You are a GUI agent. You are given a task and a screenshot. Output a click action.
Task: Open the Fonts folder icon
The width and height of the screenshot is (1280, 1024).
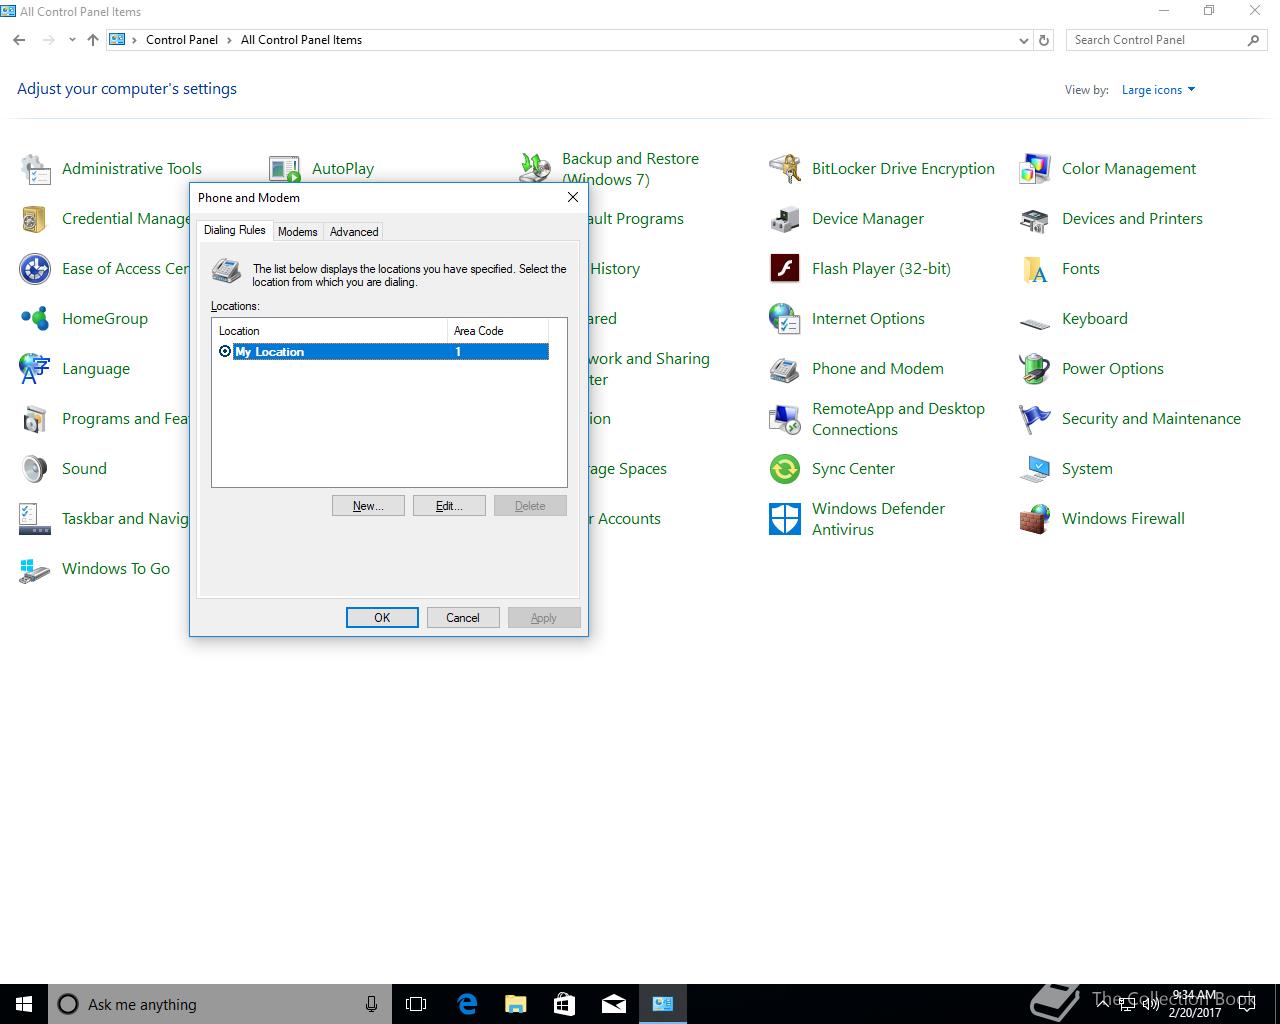(x=1035, y=269)
